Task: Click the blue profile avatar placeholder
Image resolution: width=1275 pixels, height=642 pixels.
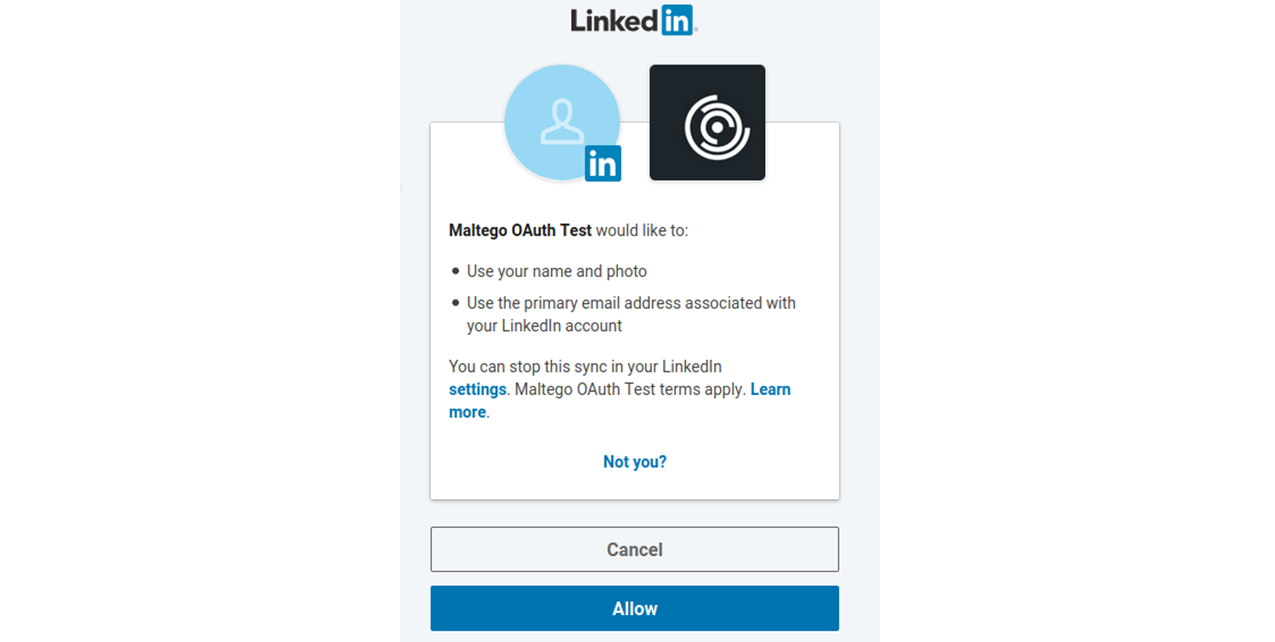Action: 562,123
